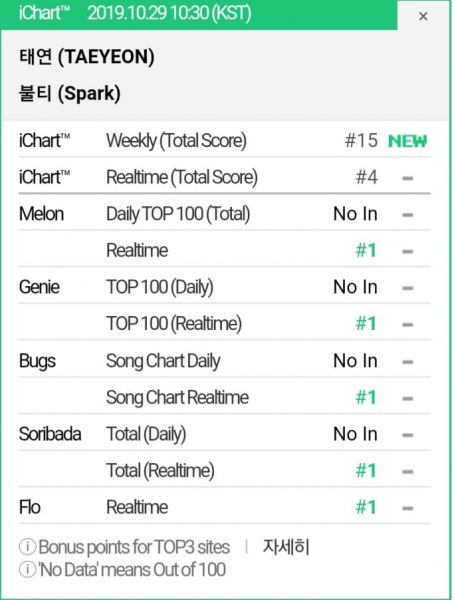Close the iChart popup with X
This screenshot has width=454, height=600.
(x=423, y=16)
